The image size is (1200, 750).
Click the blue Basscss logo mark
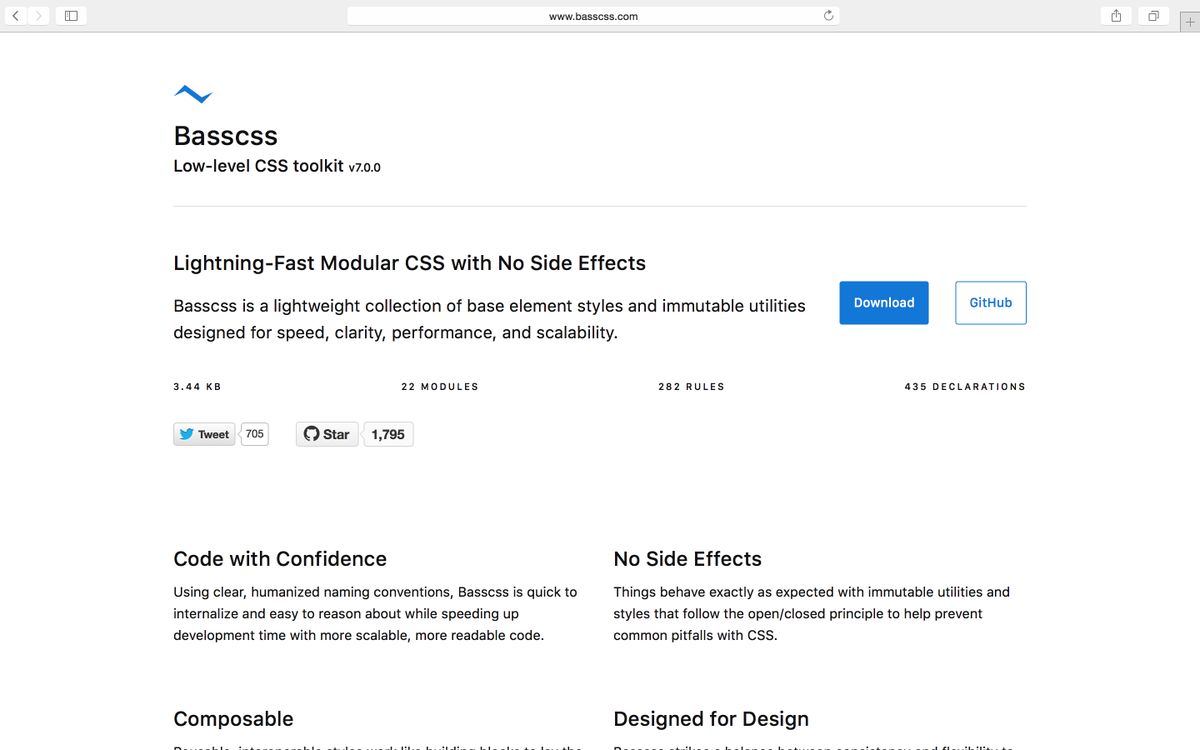pyautogui.click(x=193, y=94)
